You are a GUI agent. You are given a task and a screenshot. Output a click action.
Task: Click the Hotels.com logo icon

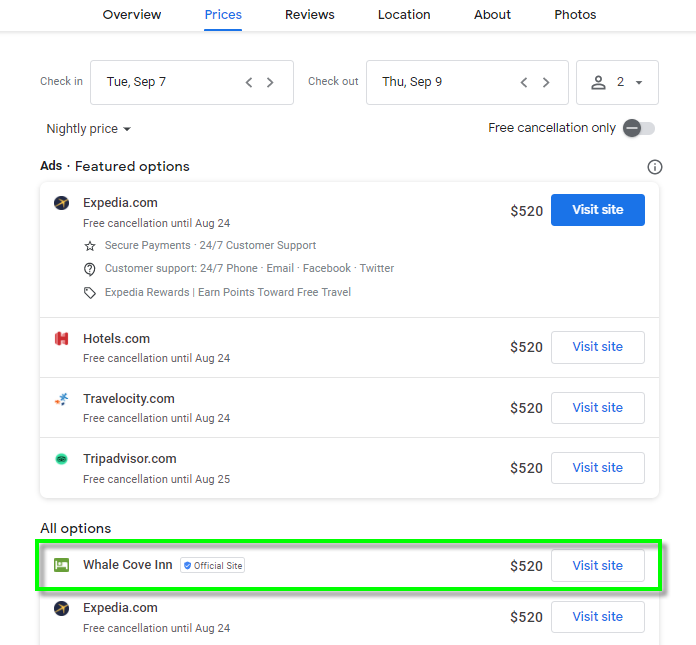pyautogui.click(x=62, y=339)
